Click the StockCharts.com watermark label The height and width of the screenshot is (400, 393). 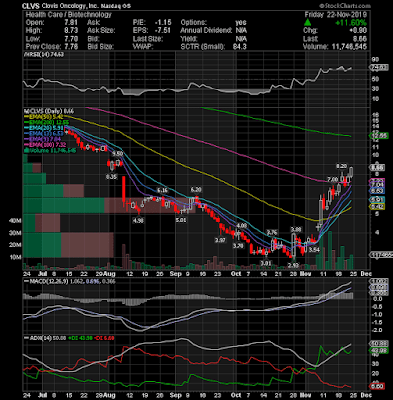345,6
